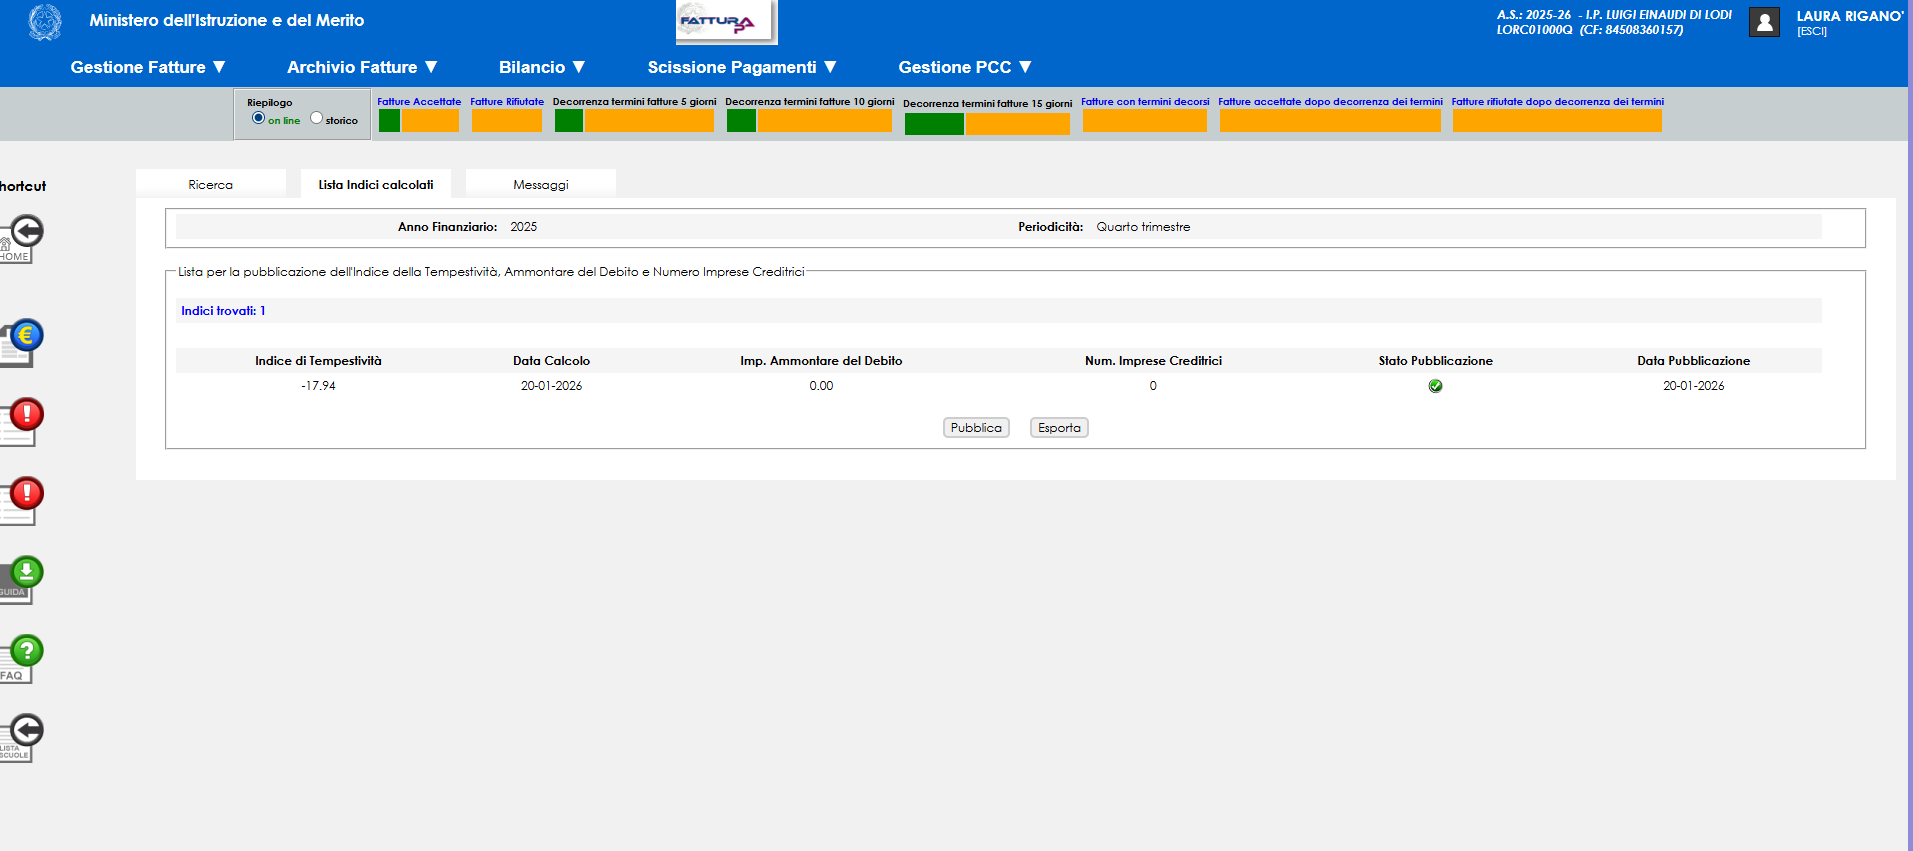Screen dimensions: 1913x851
Task: Switch to the Messaggi tab
Action: point(540,185)
